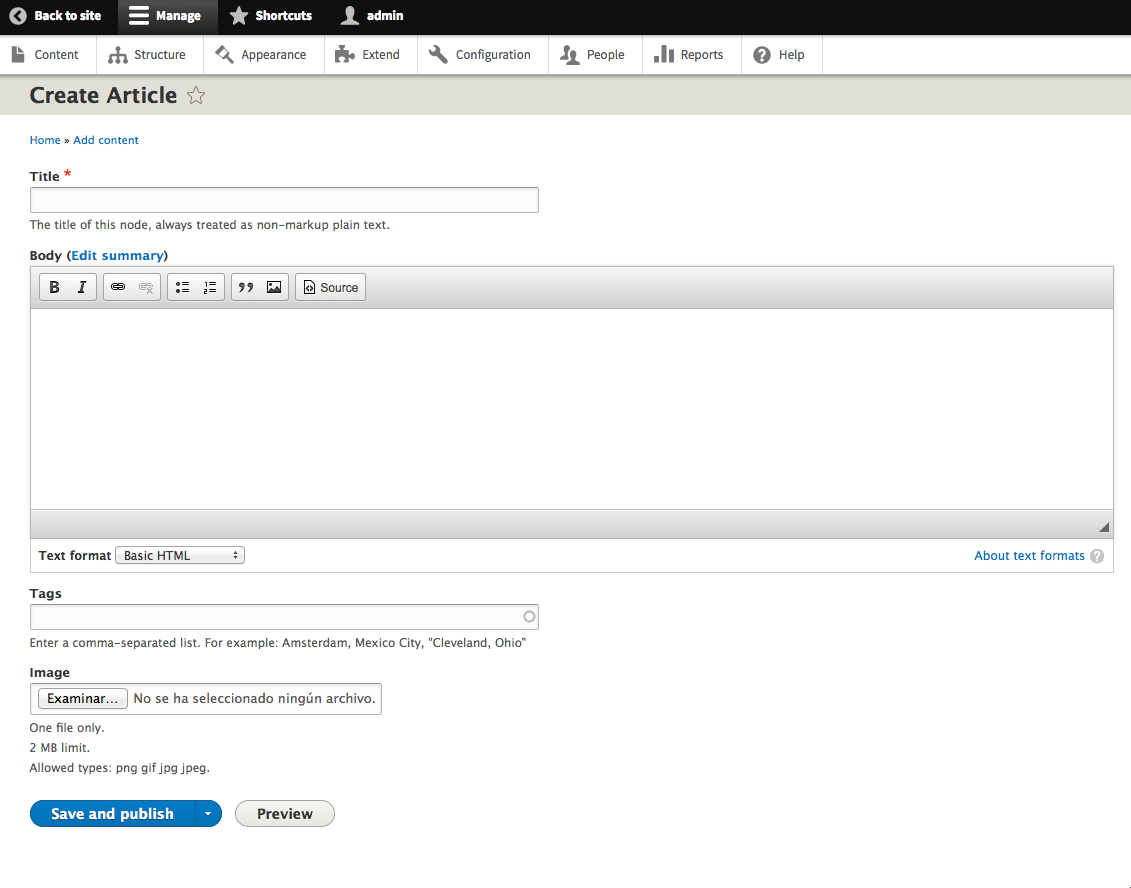1131x888 pixels.
Task: Insert a bulleted list in the Body
Action: (182, 287)
